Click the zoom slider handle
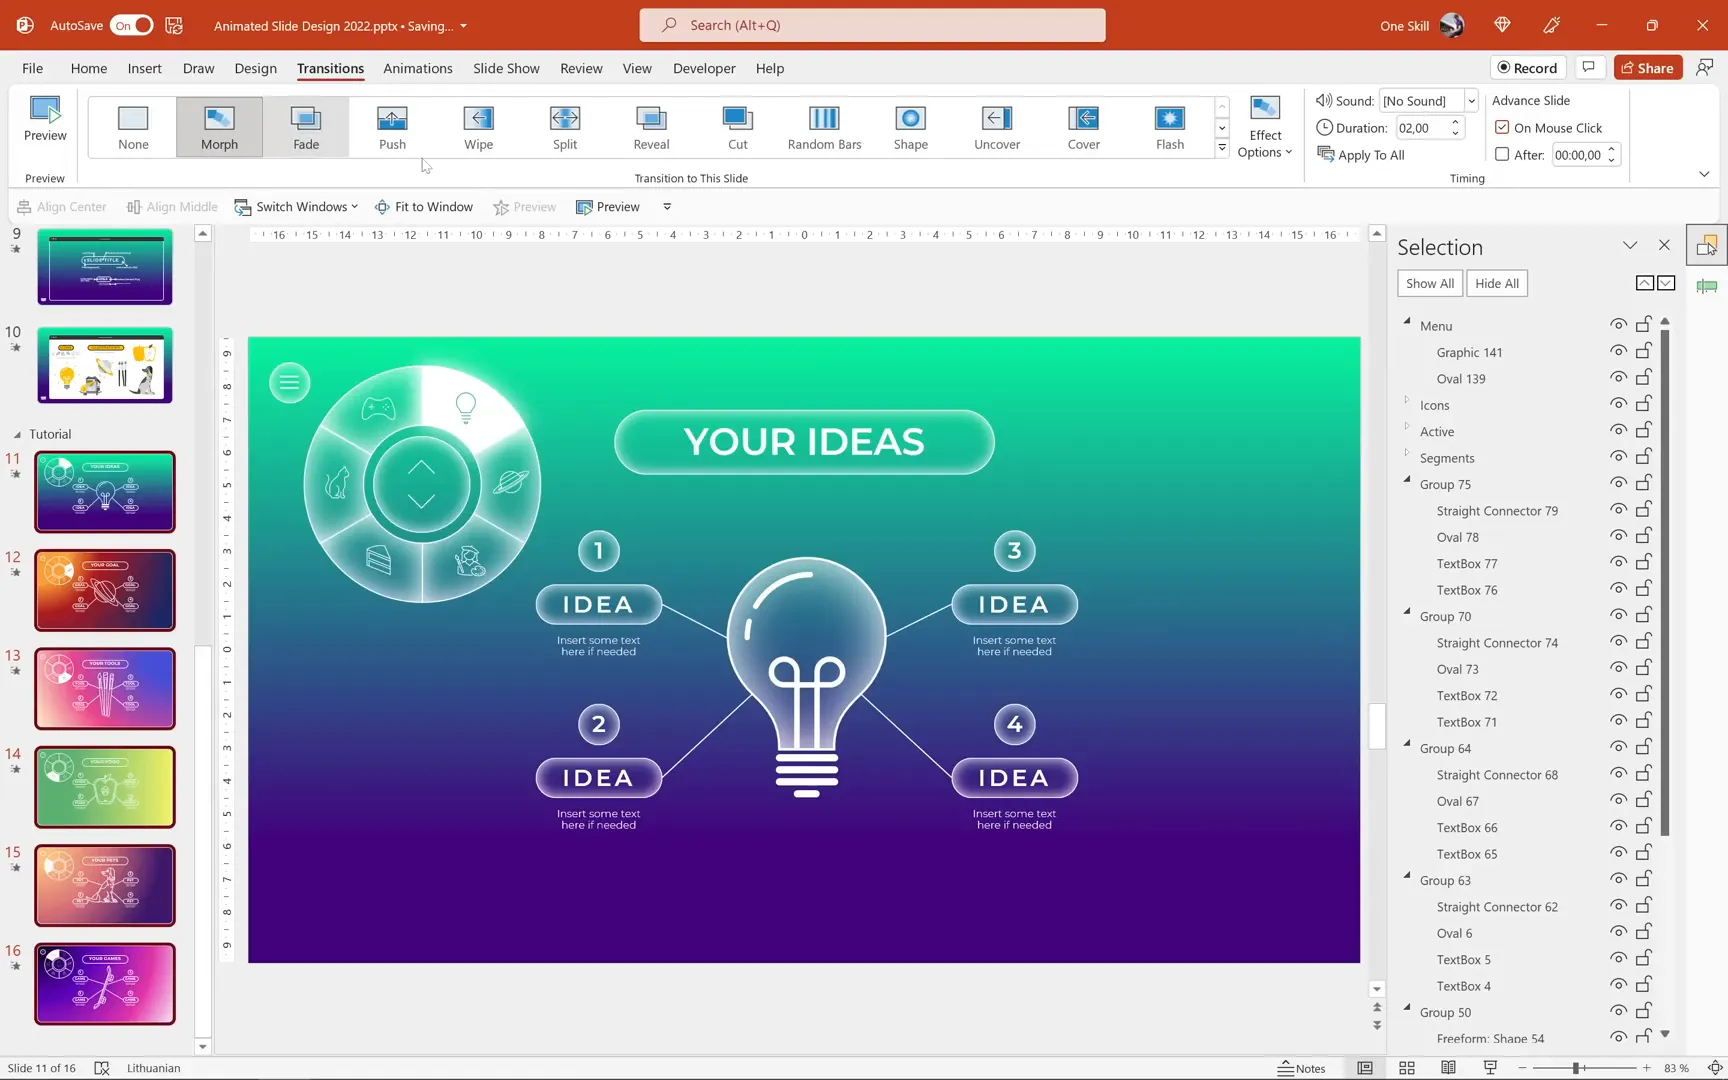The width and height of the screenshot is (1728, 1080). (1576, 1068)
